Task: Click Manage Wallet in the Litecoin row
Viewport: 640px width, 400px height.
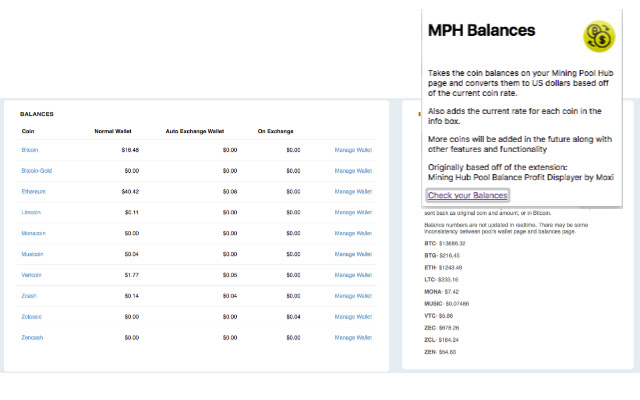Action: pyautogui.click(x=353, y=213)
